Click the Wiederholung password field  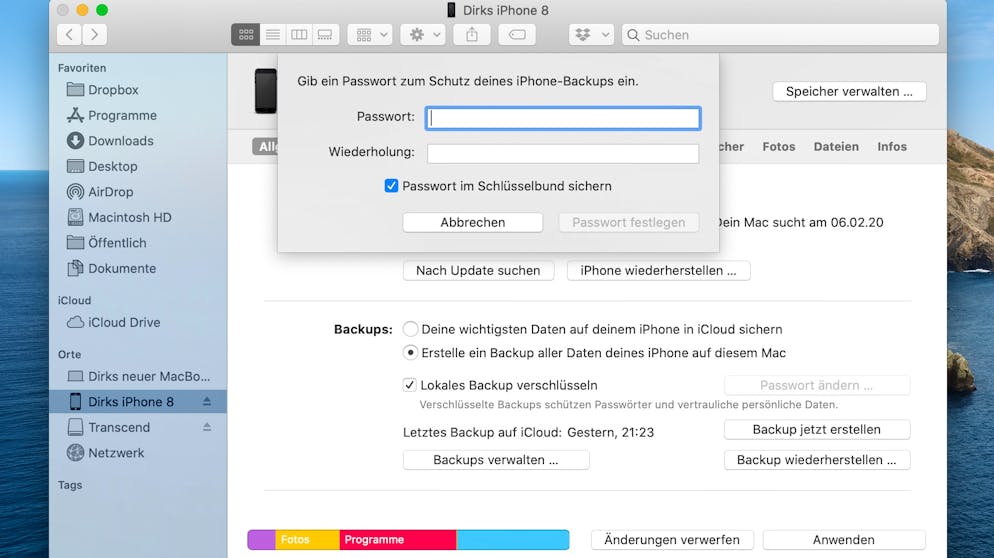563,153
